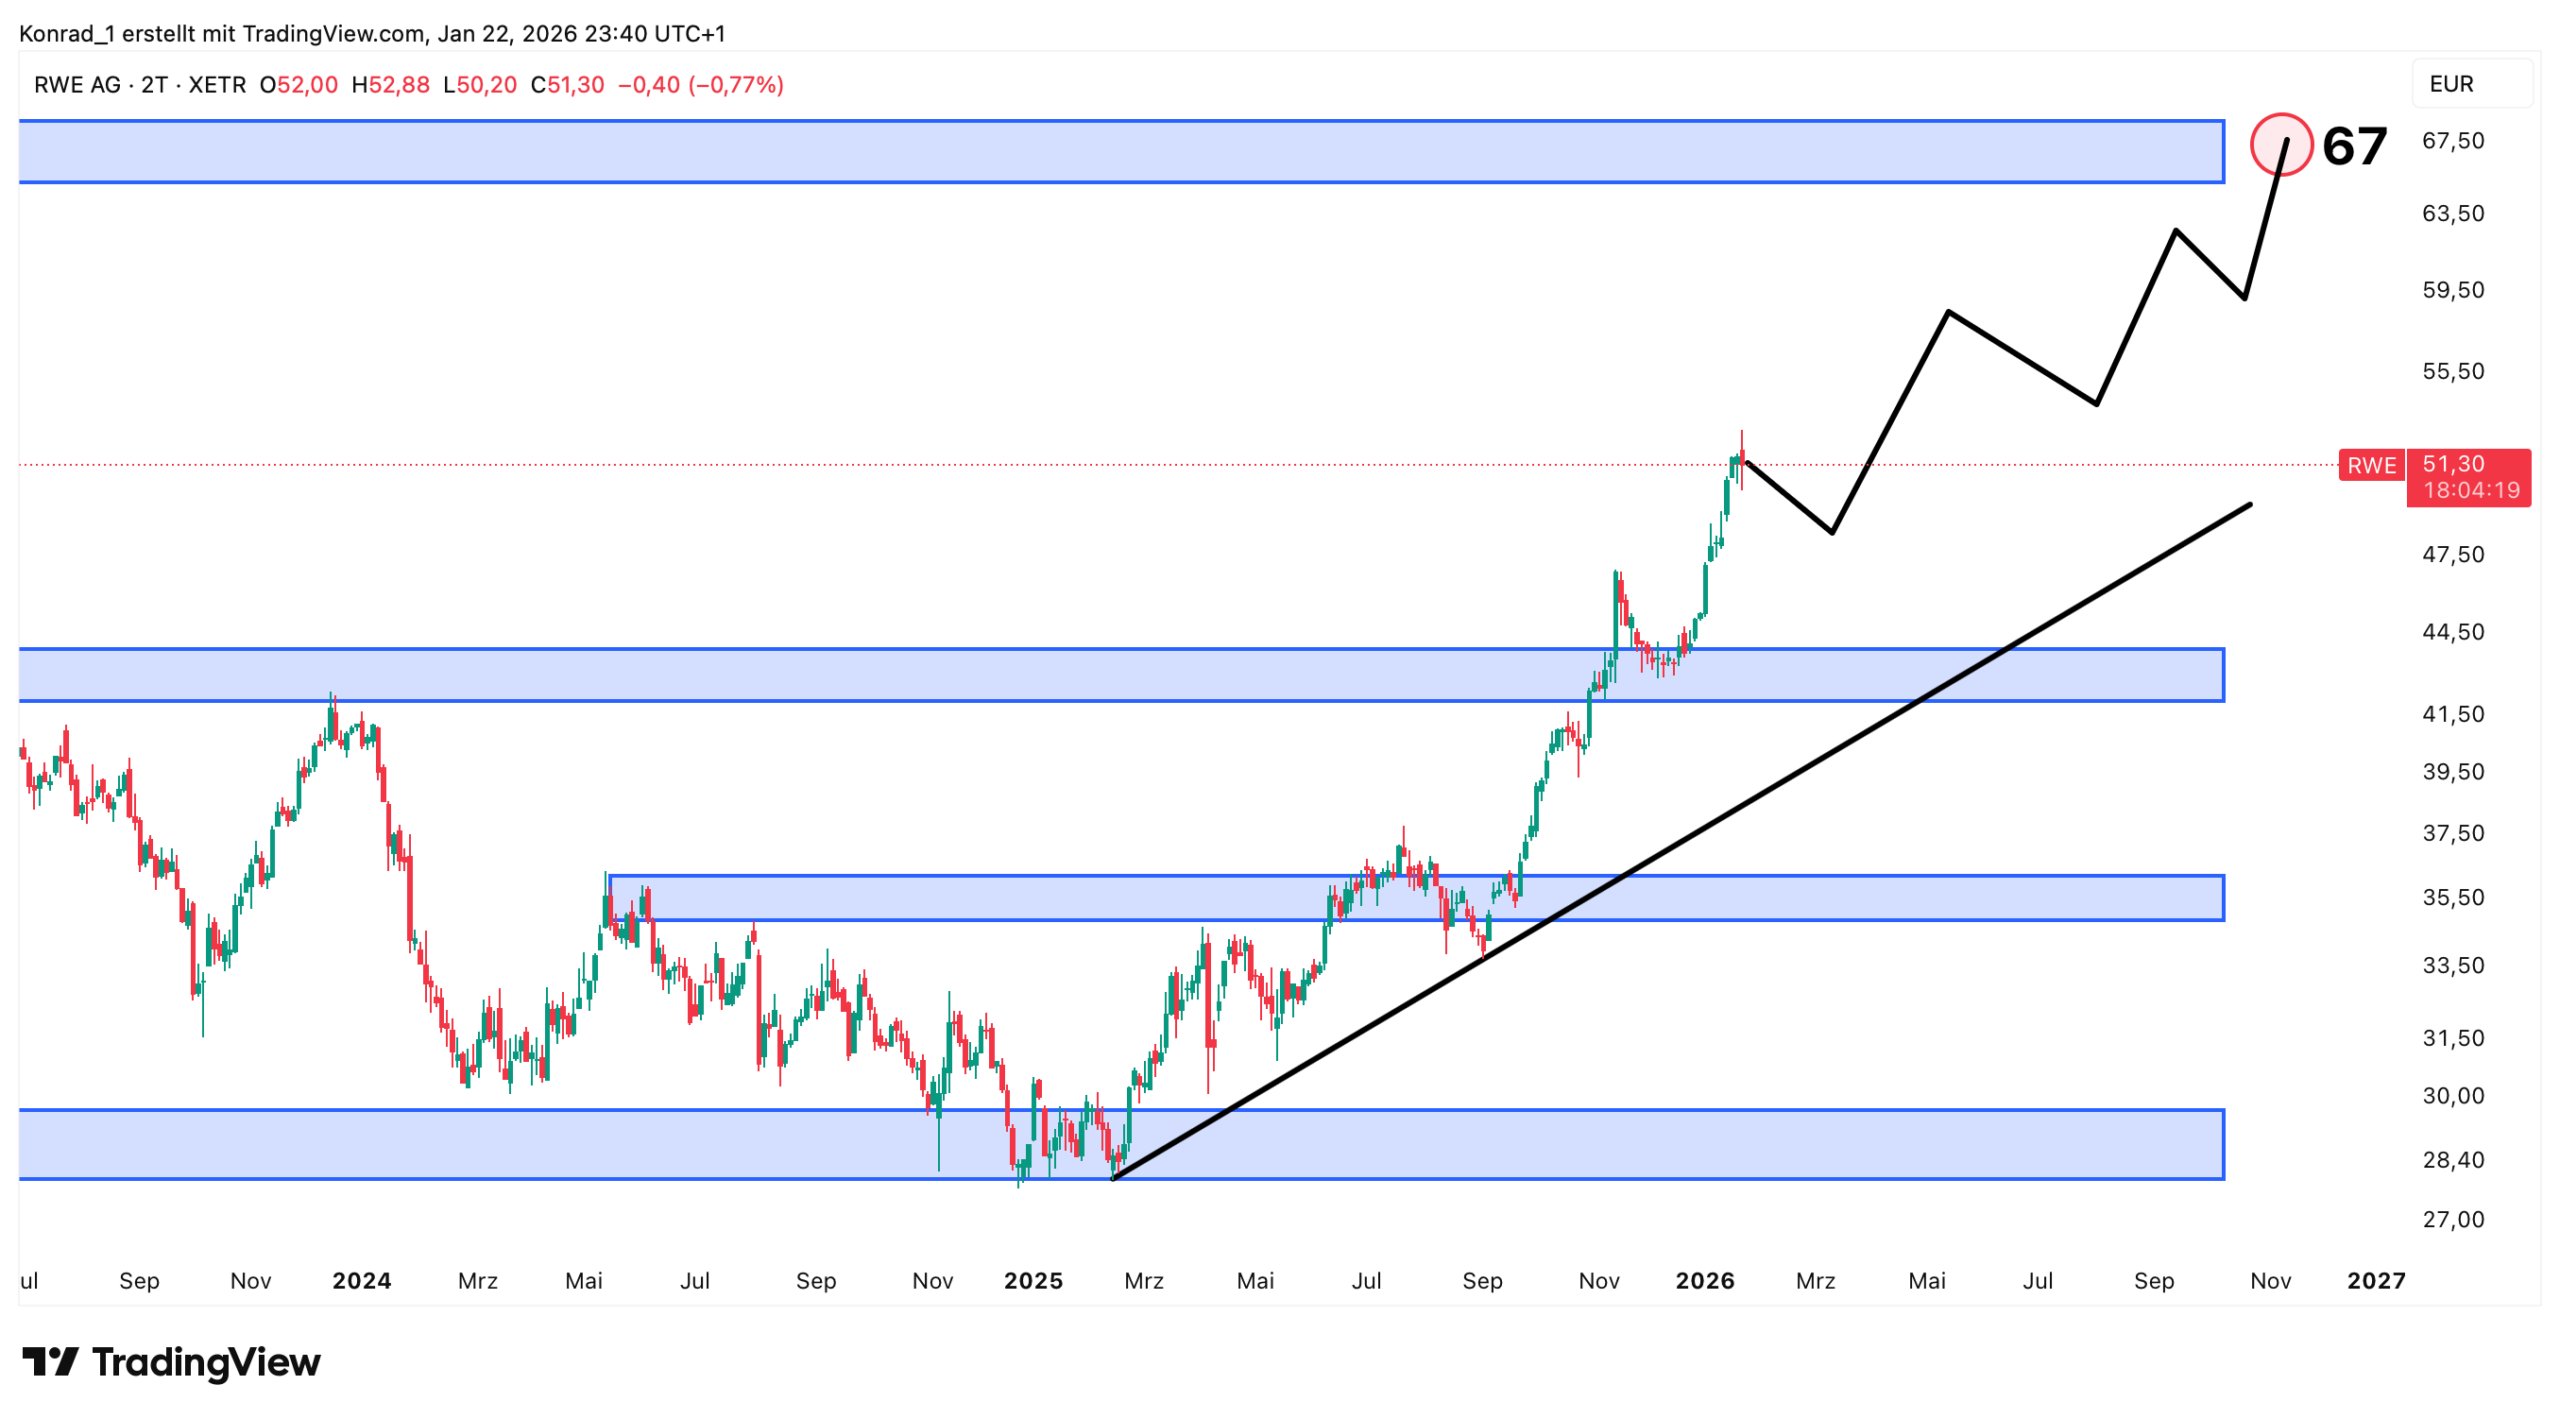2560x1419 pixels.
Task: Click the XETR exchange label
Action: point(217,85)
